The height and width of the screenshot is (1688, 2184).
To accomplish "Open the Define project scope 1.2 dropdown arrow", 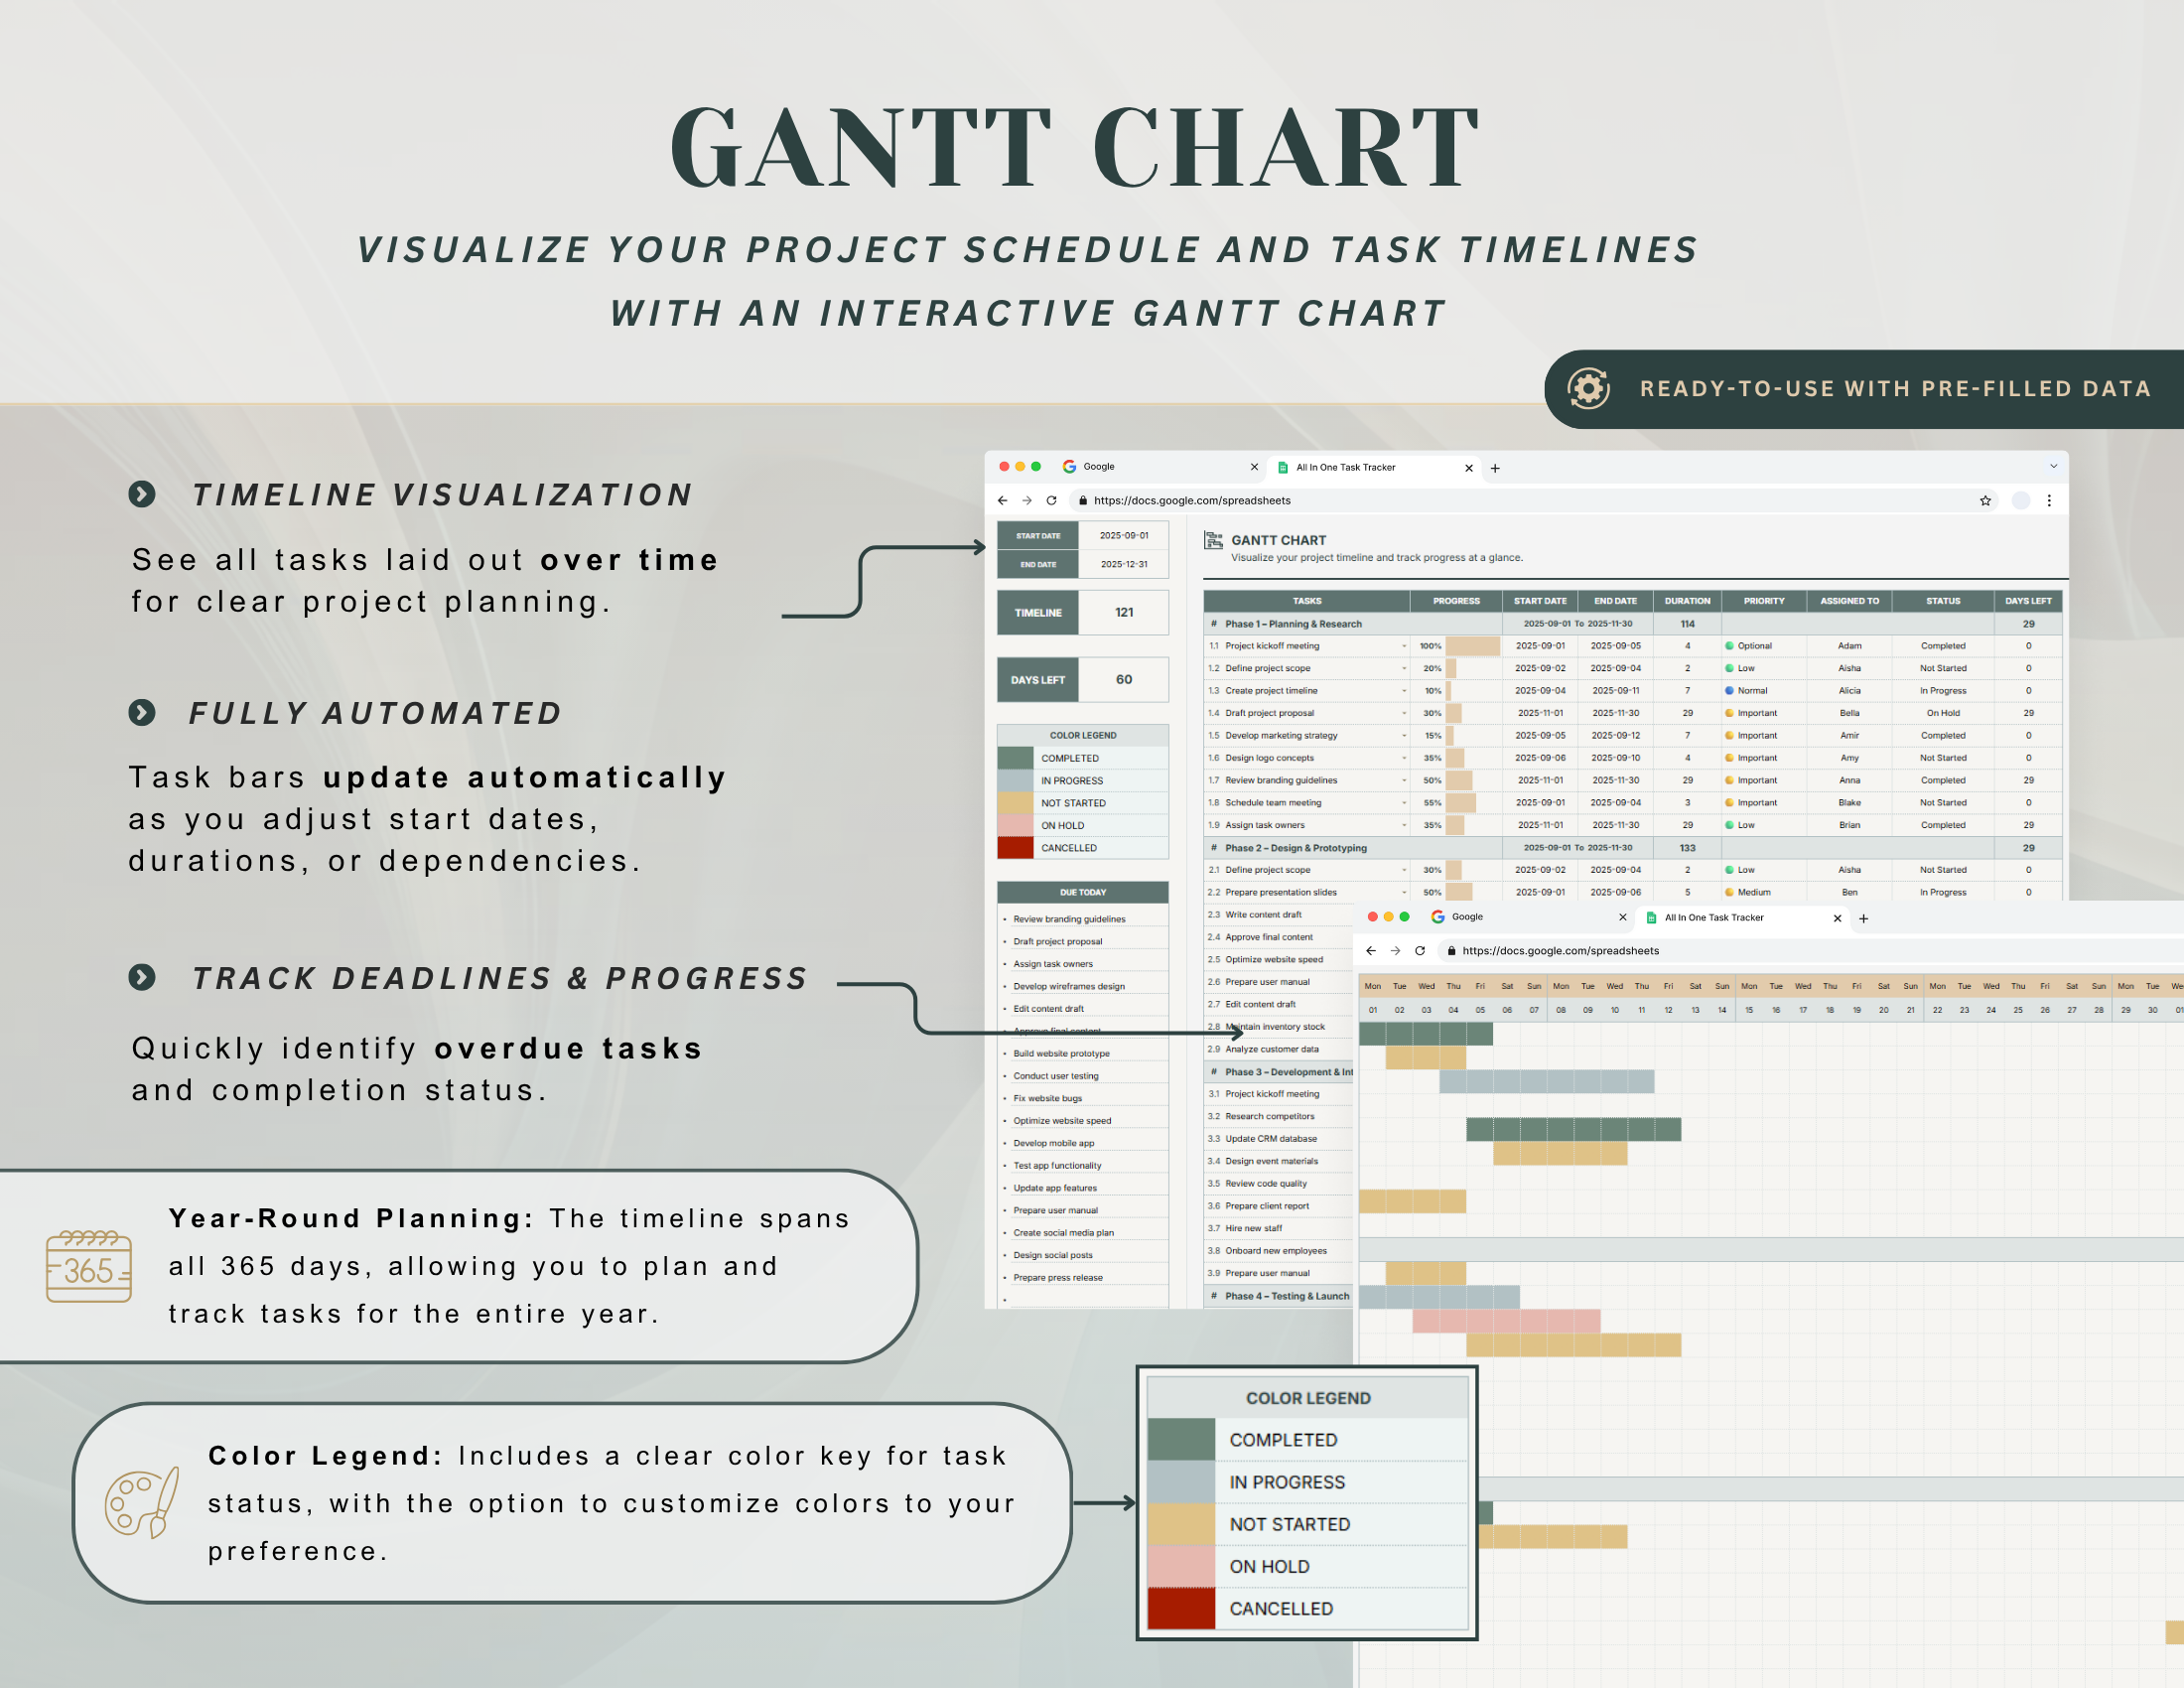I will [1404, 668].
